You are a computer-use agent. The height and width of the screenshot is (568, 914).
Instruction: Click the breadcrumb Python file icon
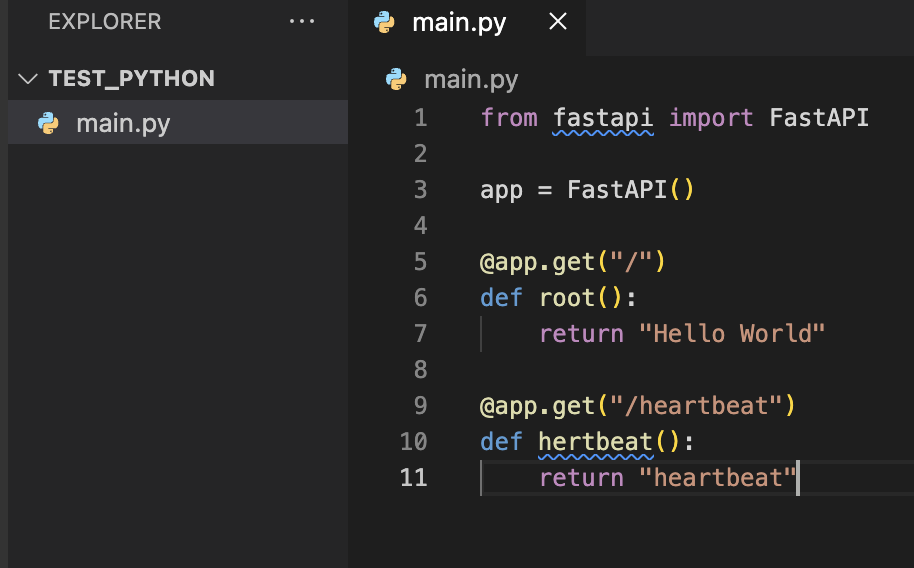point(396,79)
